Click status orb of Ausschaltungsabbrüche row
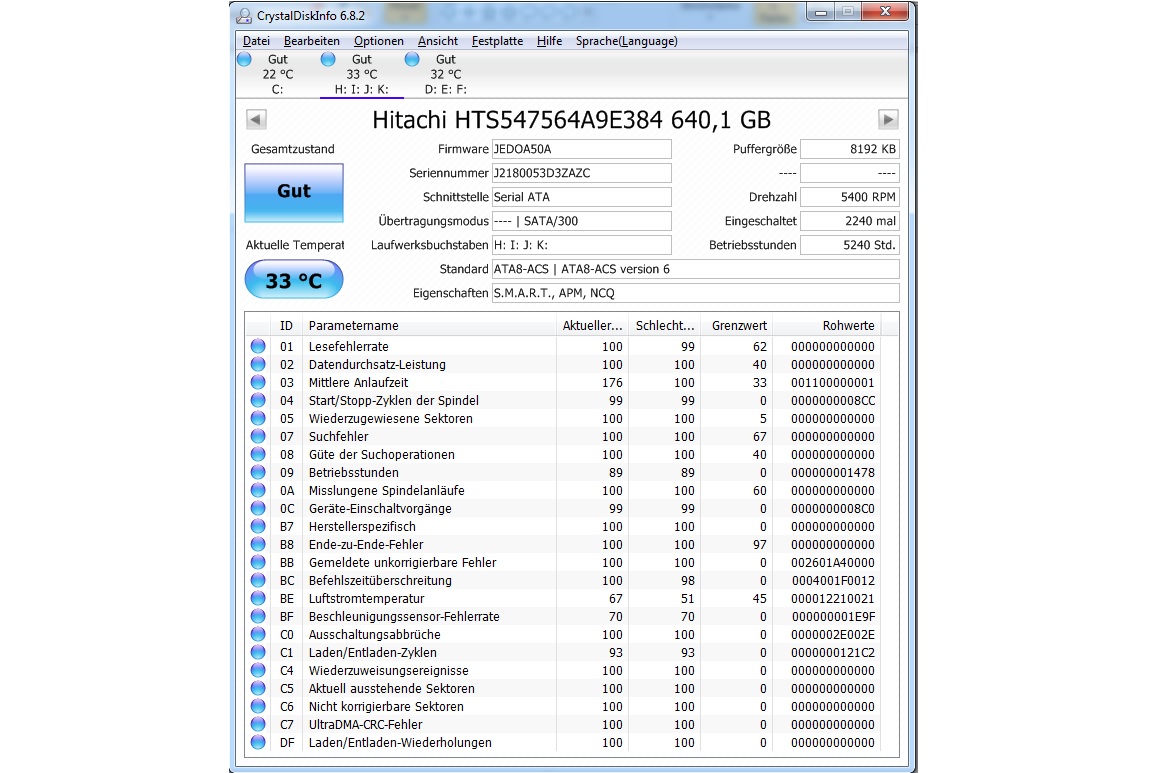The image size is (1152, 773). [258, 634]
